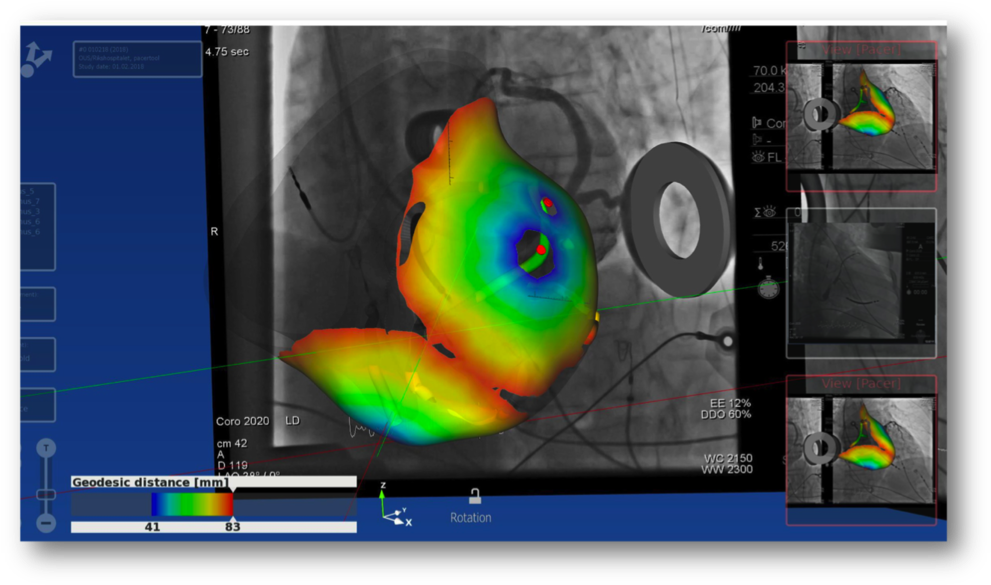Toggle the sigma eye icon in overlay
The image size is (991, 585).
765,212
